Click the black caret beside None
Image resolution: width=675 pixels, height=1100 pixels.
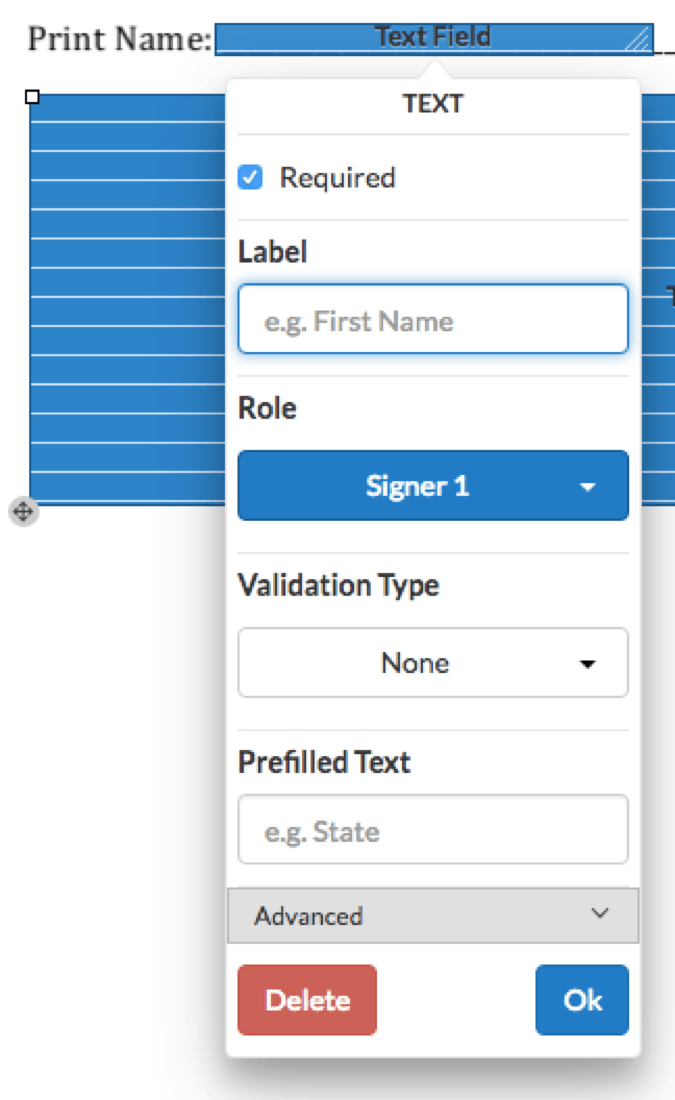pyautogui.click(x=588, y=664)
